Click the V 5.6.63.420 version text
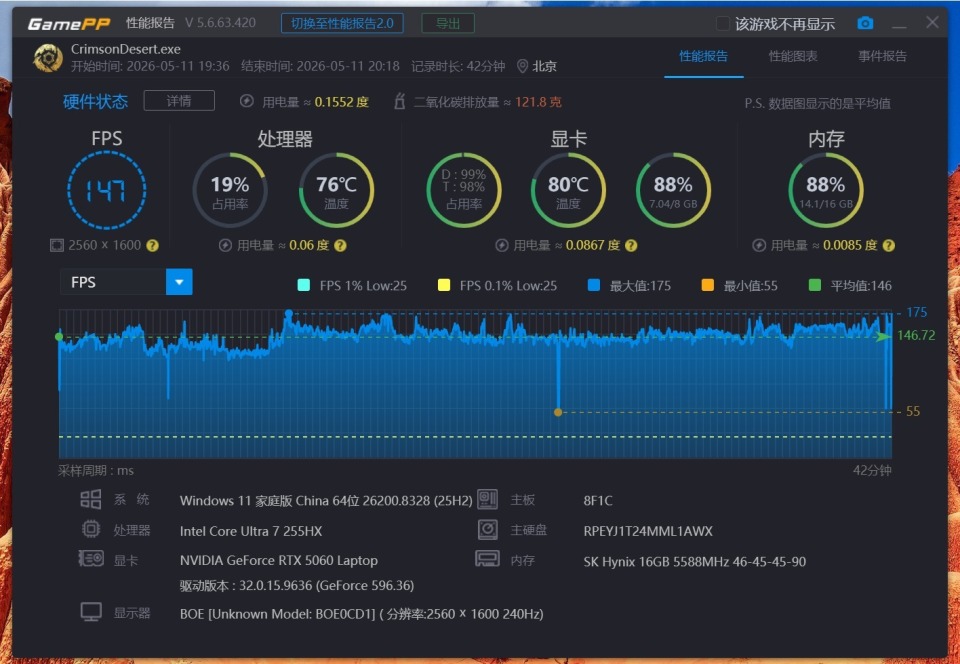 click(220, 23)
